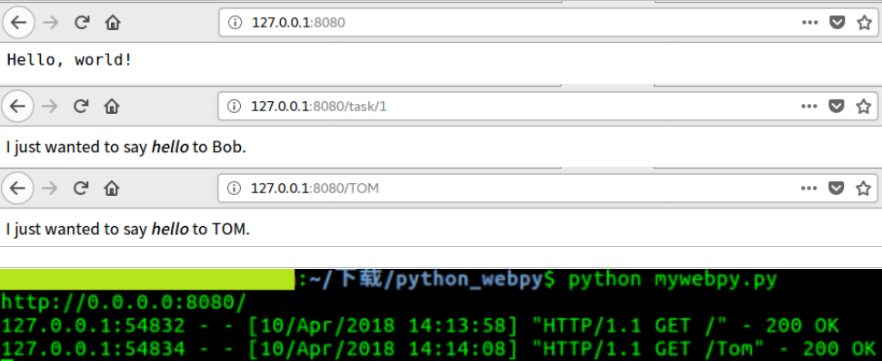Viewport: 882px width, 361px height.
Task: Open home page from the 127.0.0.1:8080 root window
Action: point(113,22)
